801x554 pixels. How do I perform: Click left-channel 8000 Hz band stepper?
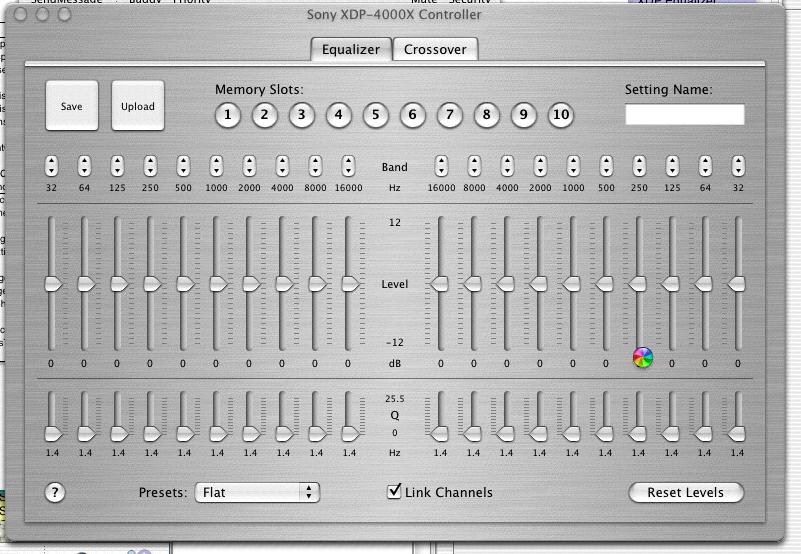coord(315,166)
